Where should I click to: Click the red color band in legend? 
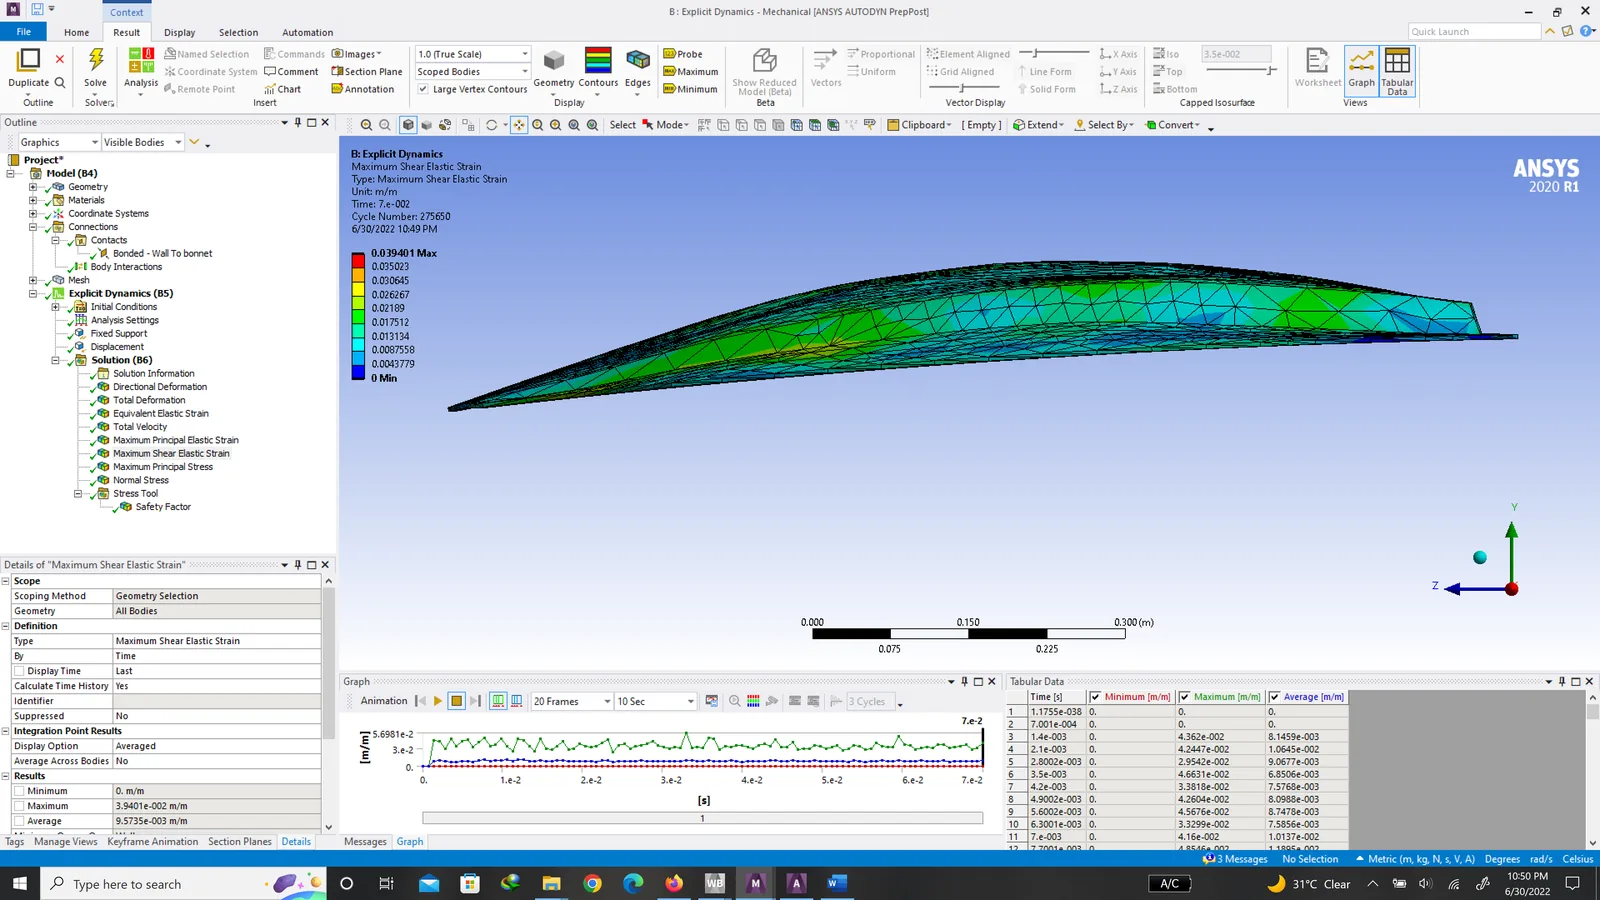coord(358,260)
